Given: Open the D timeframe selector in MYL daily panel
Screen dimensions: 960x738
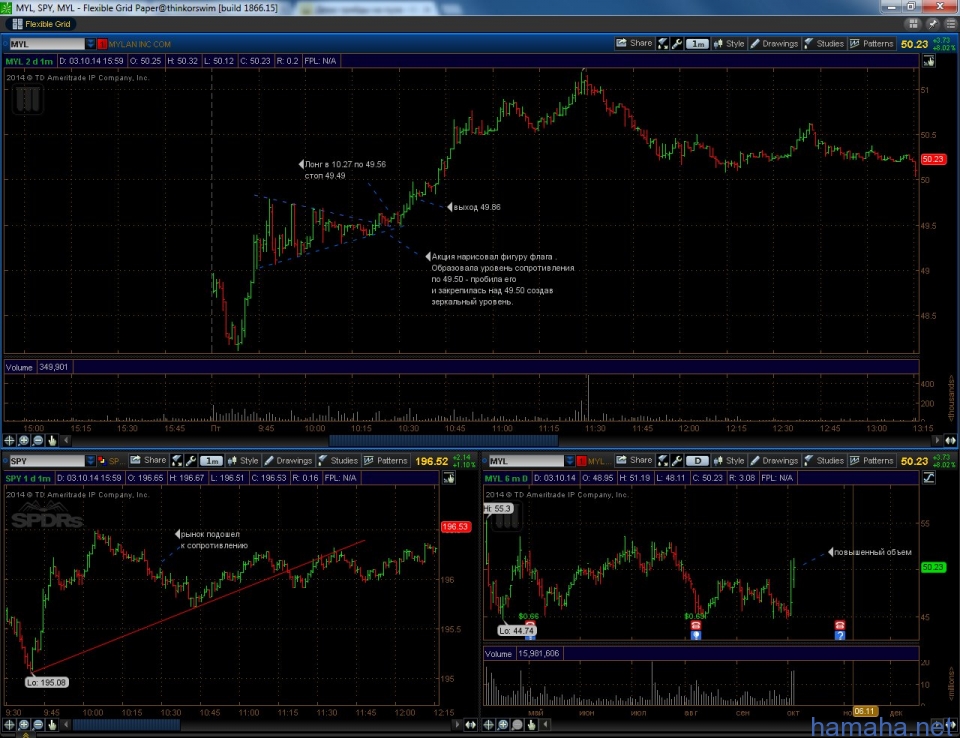Looking at the screenshot, I should pos(697,461).
